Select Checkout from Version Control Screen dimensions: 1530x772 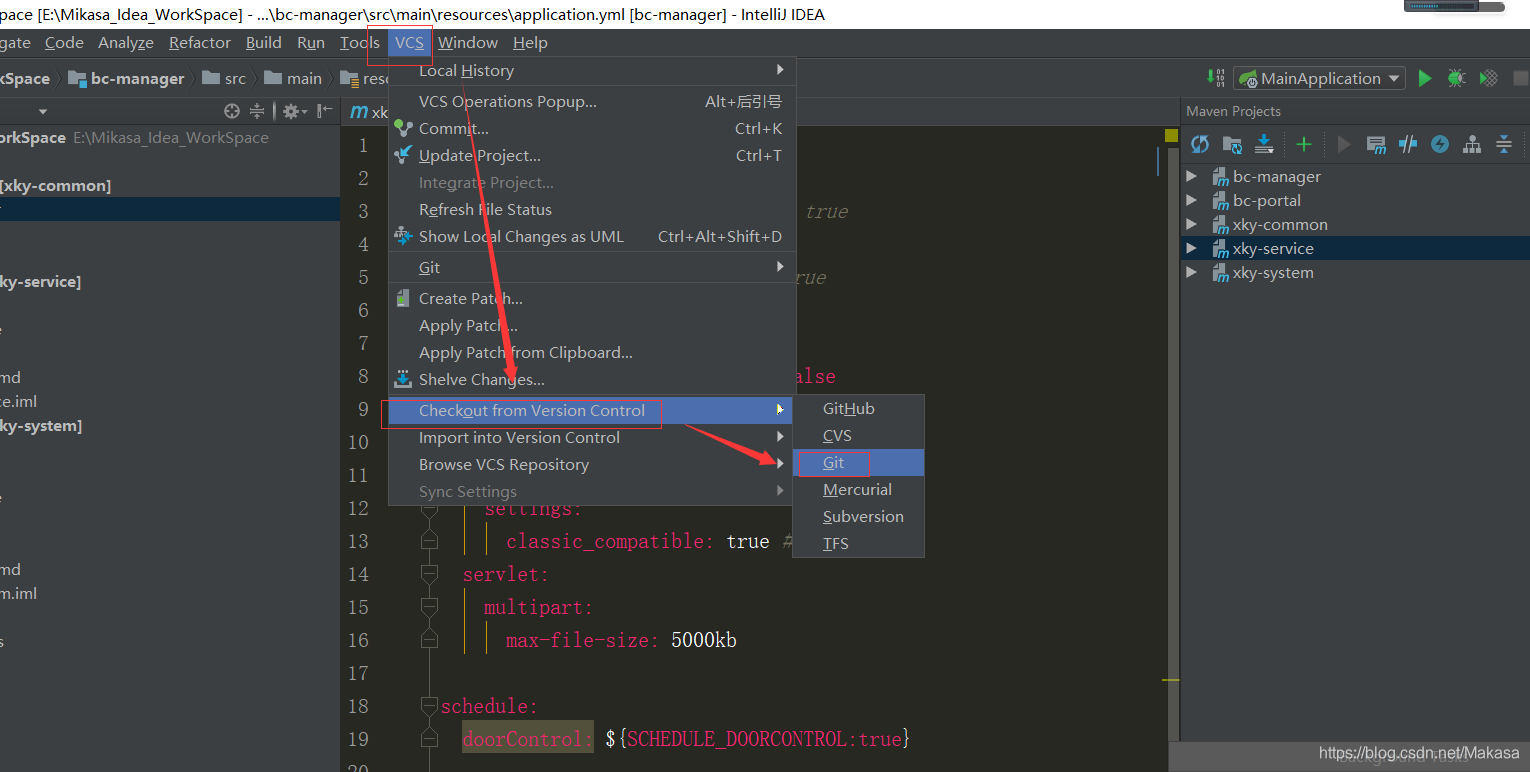(592, 410)
